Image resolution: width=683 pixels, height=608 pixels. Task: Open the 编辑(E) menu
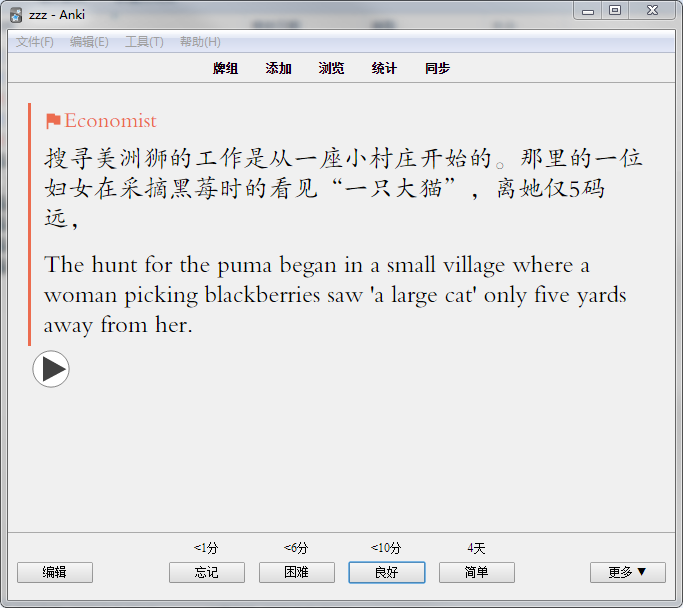point(89,42)
